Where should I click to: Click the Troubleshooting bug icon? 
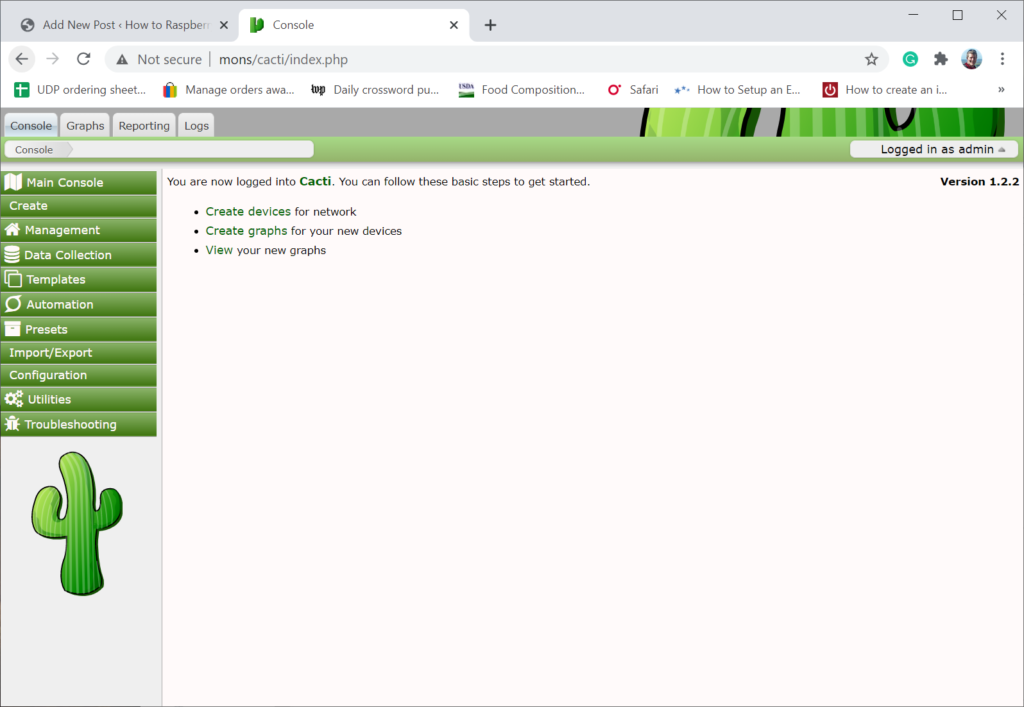click(12, 424)
